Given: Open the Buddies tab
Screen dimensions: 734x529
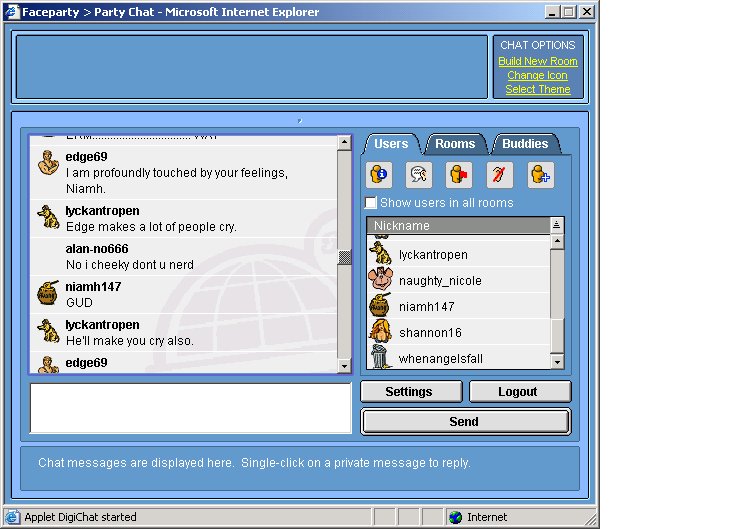Looking at the screenshot, I should pyautogui.click(x=525, y=144).
